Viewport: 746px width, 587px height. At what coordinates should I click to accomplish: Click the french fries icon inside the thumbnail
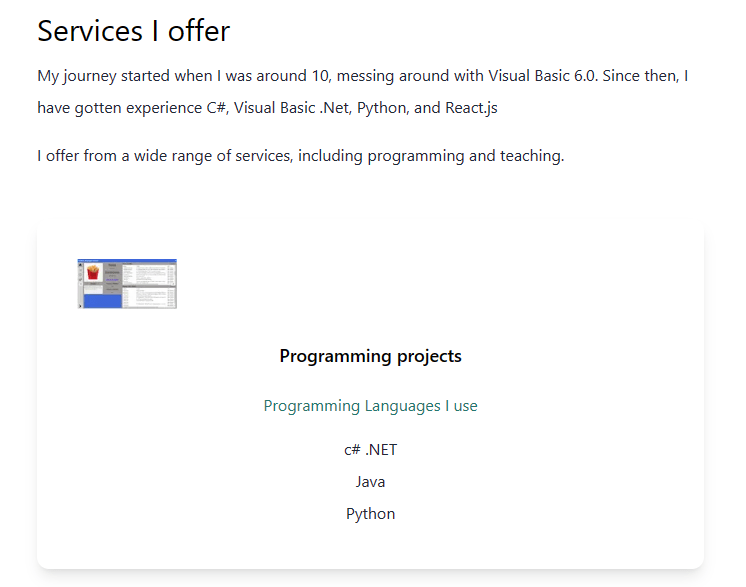coord(93,273)
